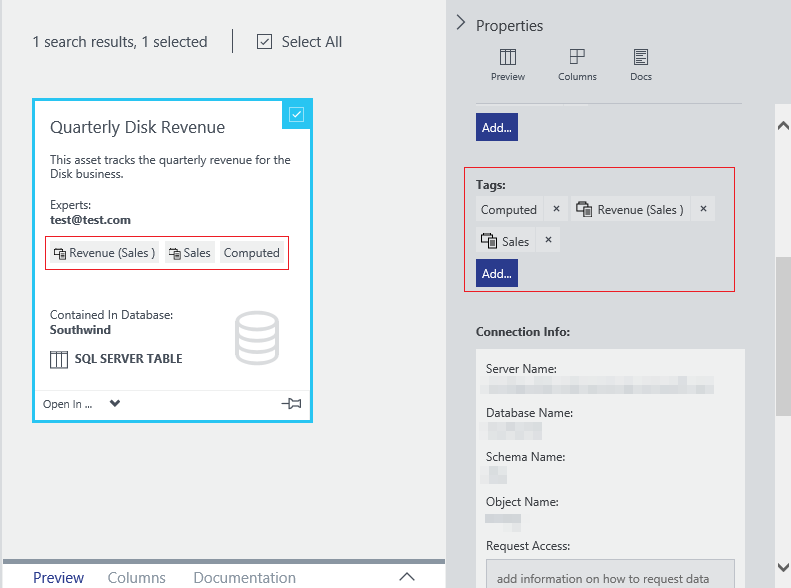This screenshot has height=588, width=791.
Task: Click the asset description about Disk business
Action: pos(170,167)
